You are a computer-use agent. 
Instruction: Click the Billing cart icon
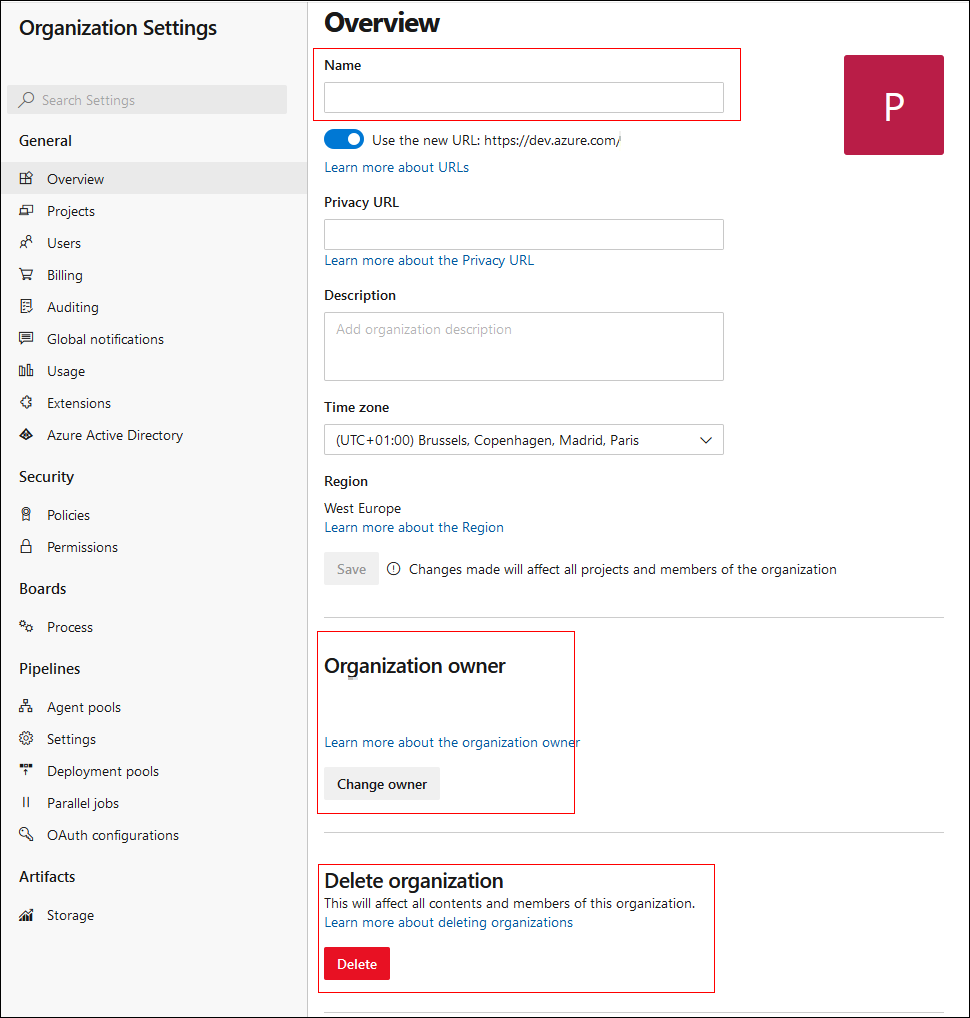tap(26, 274)
